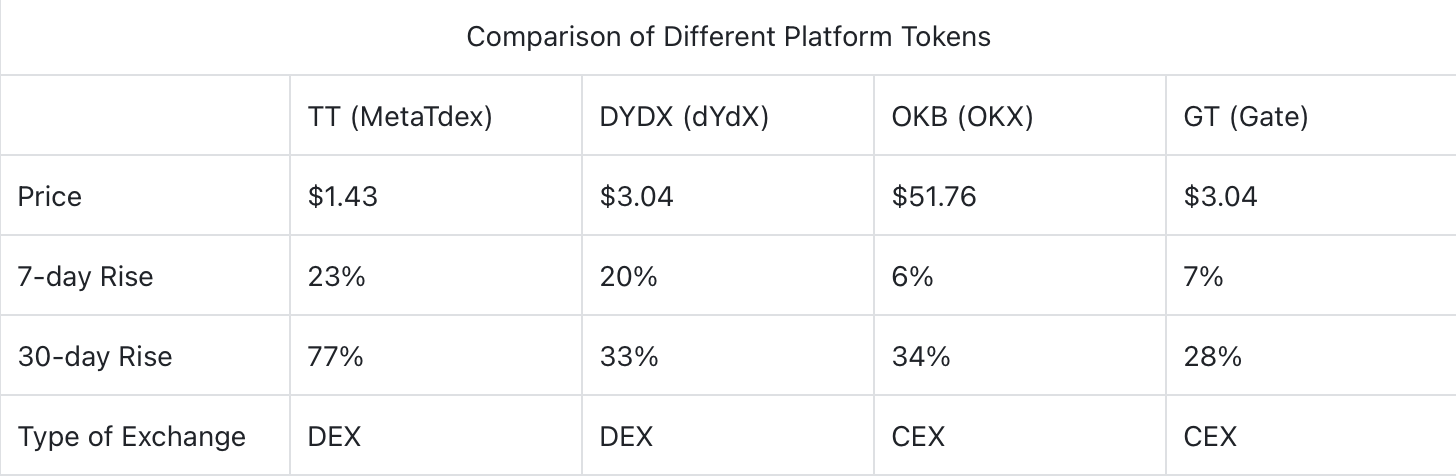
Task: Select the $51.76 OKB price cell
Action: pyautogui.click(x=934, y=196)
